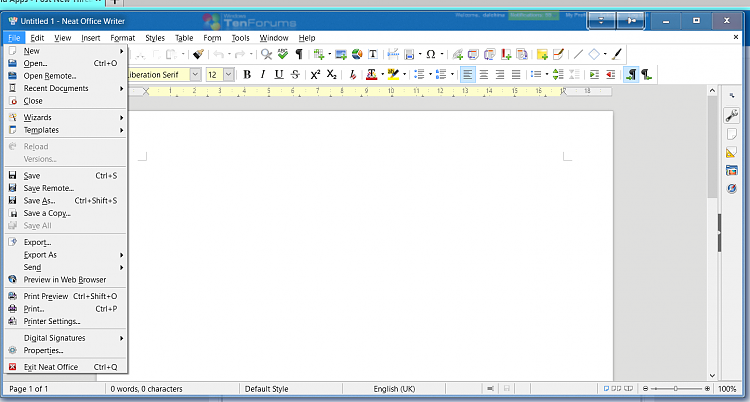Click the font color swatch icon
Image resolution: width=750 pixels, height=402 pixels.
click(x=372, y=75)
